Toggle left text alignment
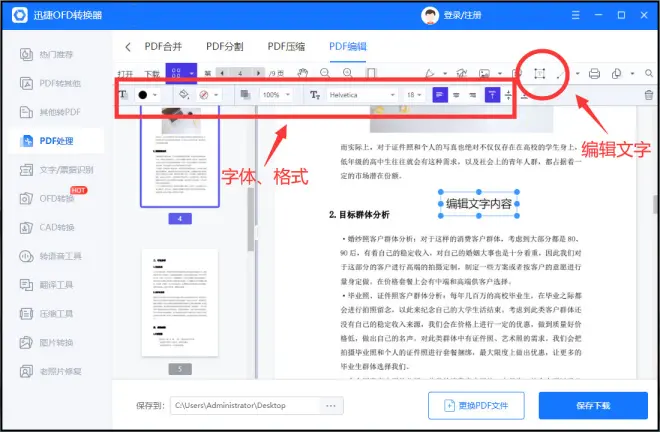Viewport: 660px width, 432px height. tap(440, 95)
